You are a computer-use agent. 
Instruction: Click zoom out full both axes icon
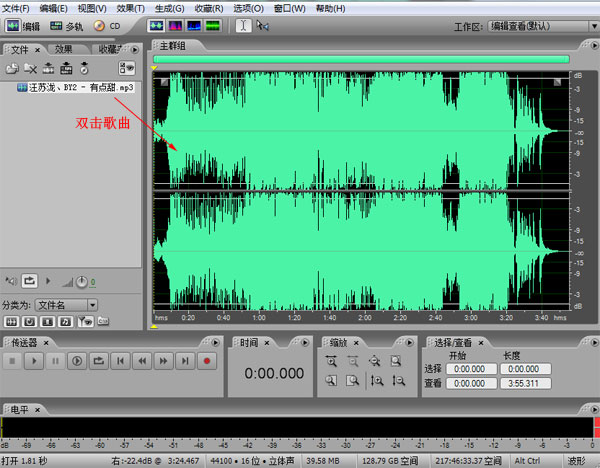(x=374, y=361)
